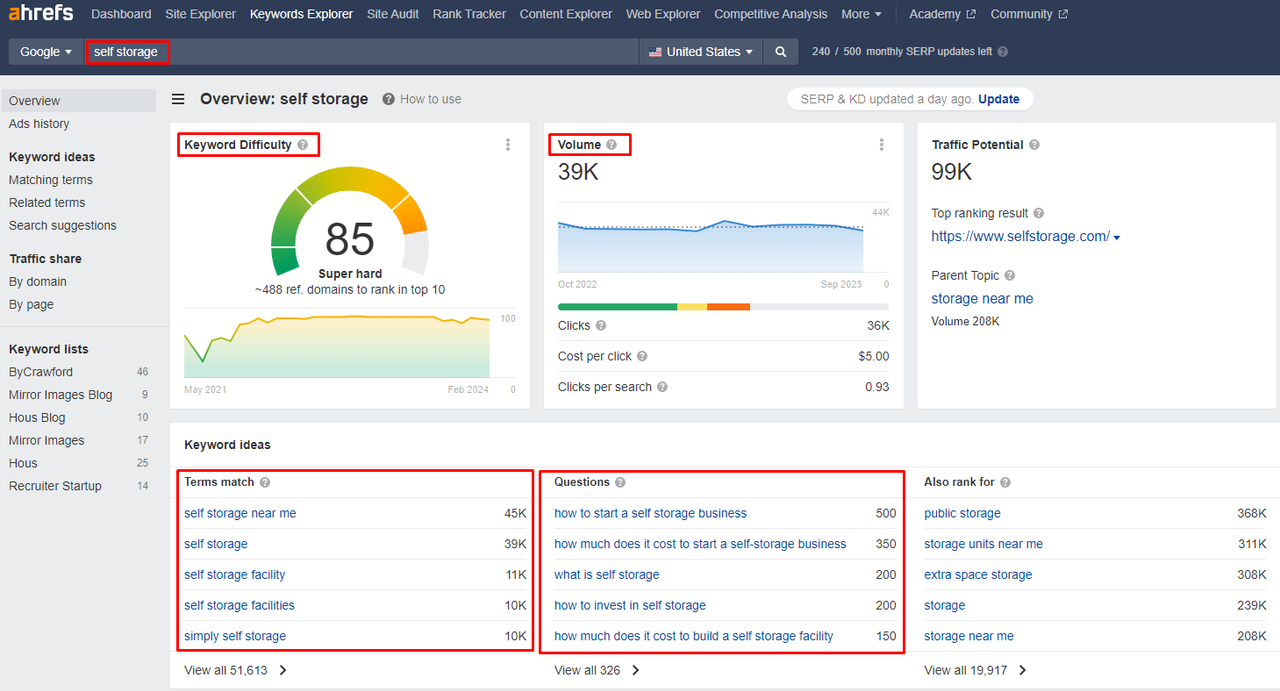
Task: Open Matching terms in sidebar
Action: 51,180
